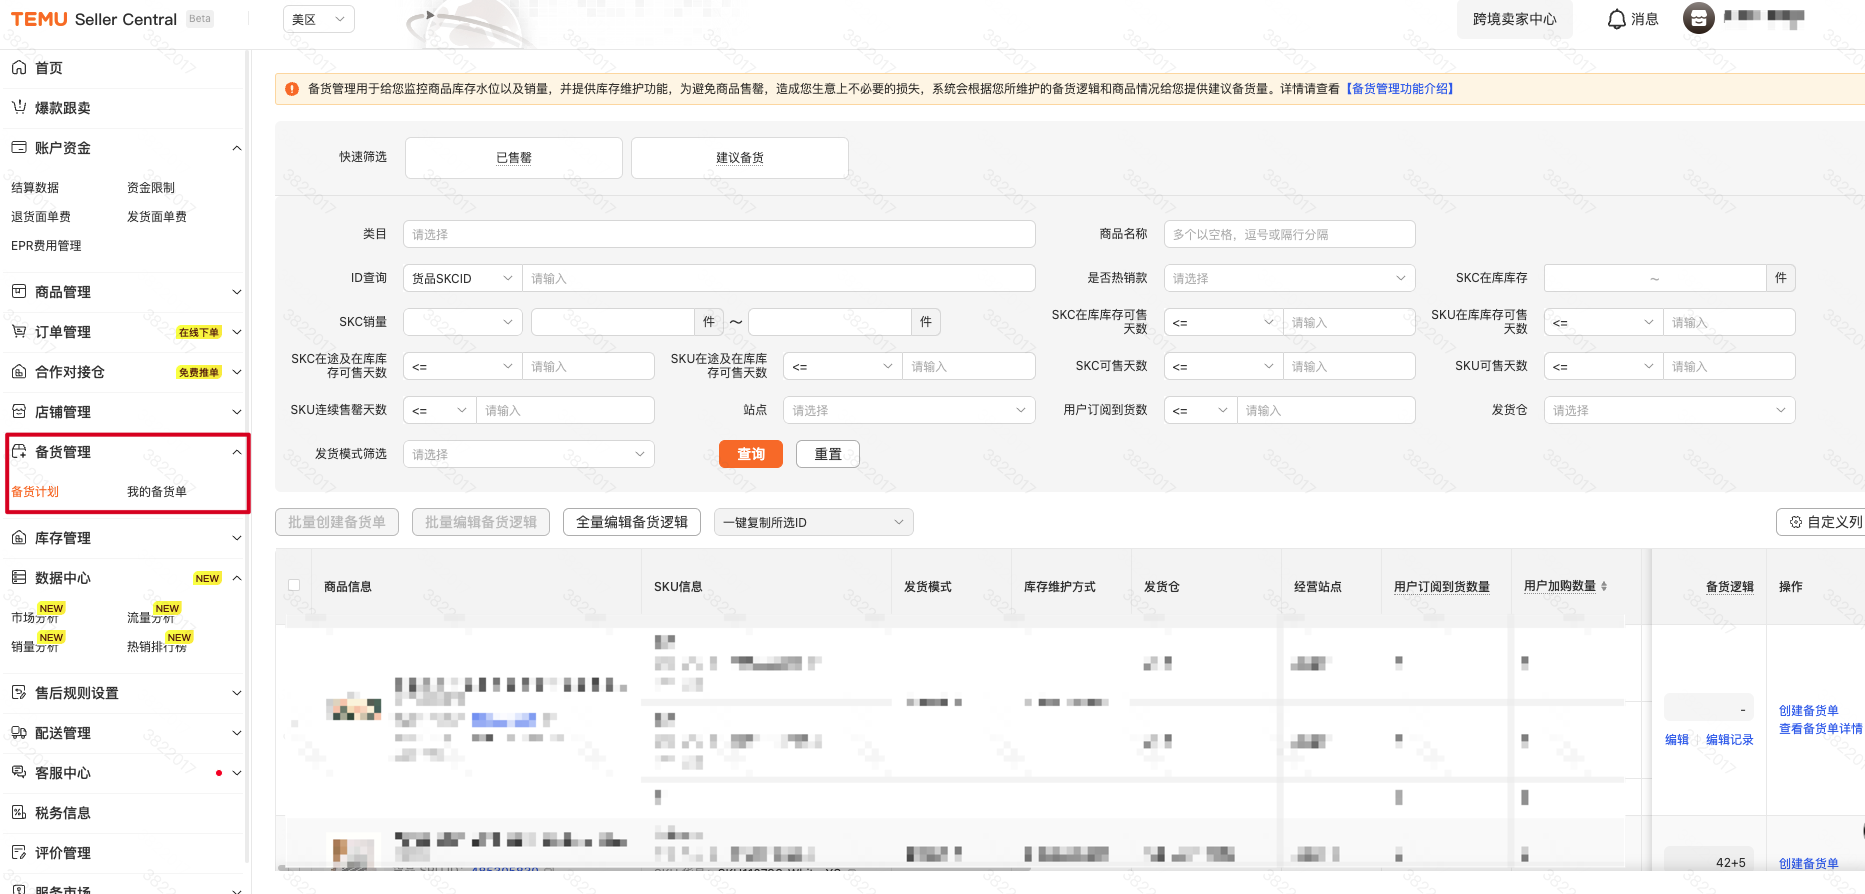
Task: Toggle the 已售罄 quick filter
Action: point(513,158)
